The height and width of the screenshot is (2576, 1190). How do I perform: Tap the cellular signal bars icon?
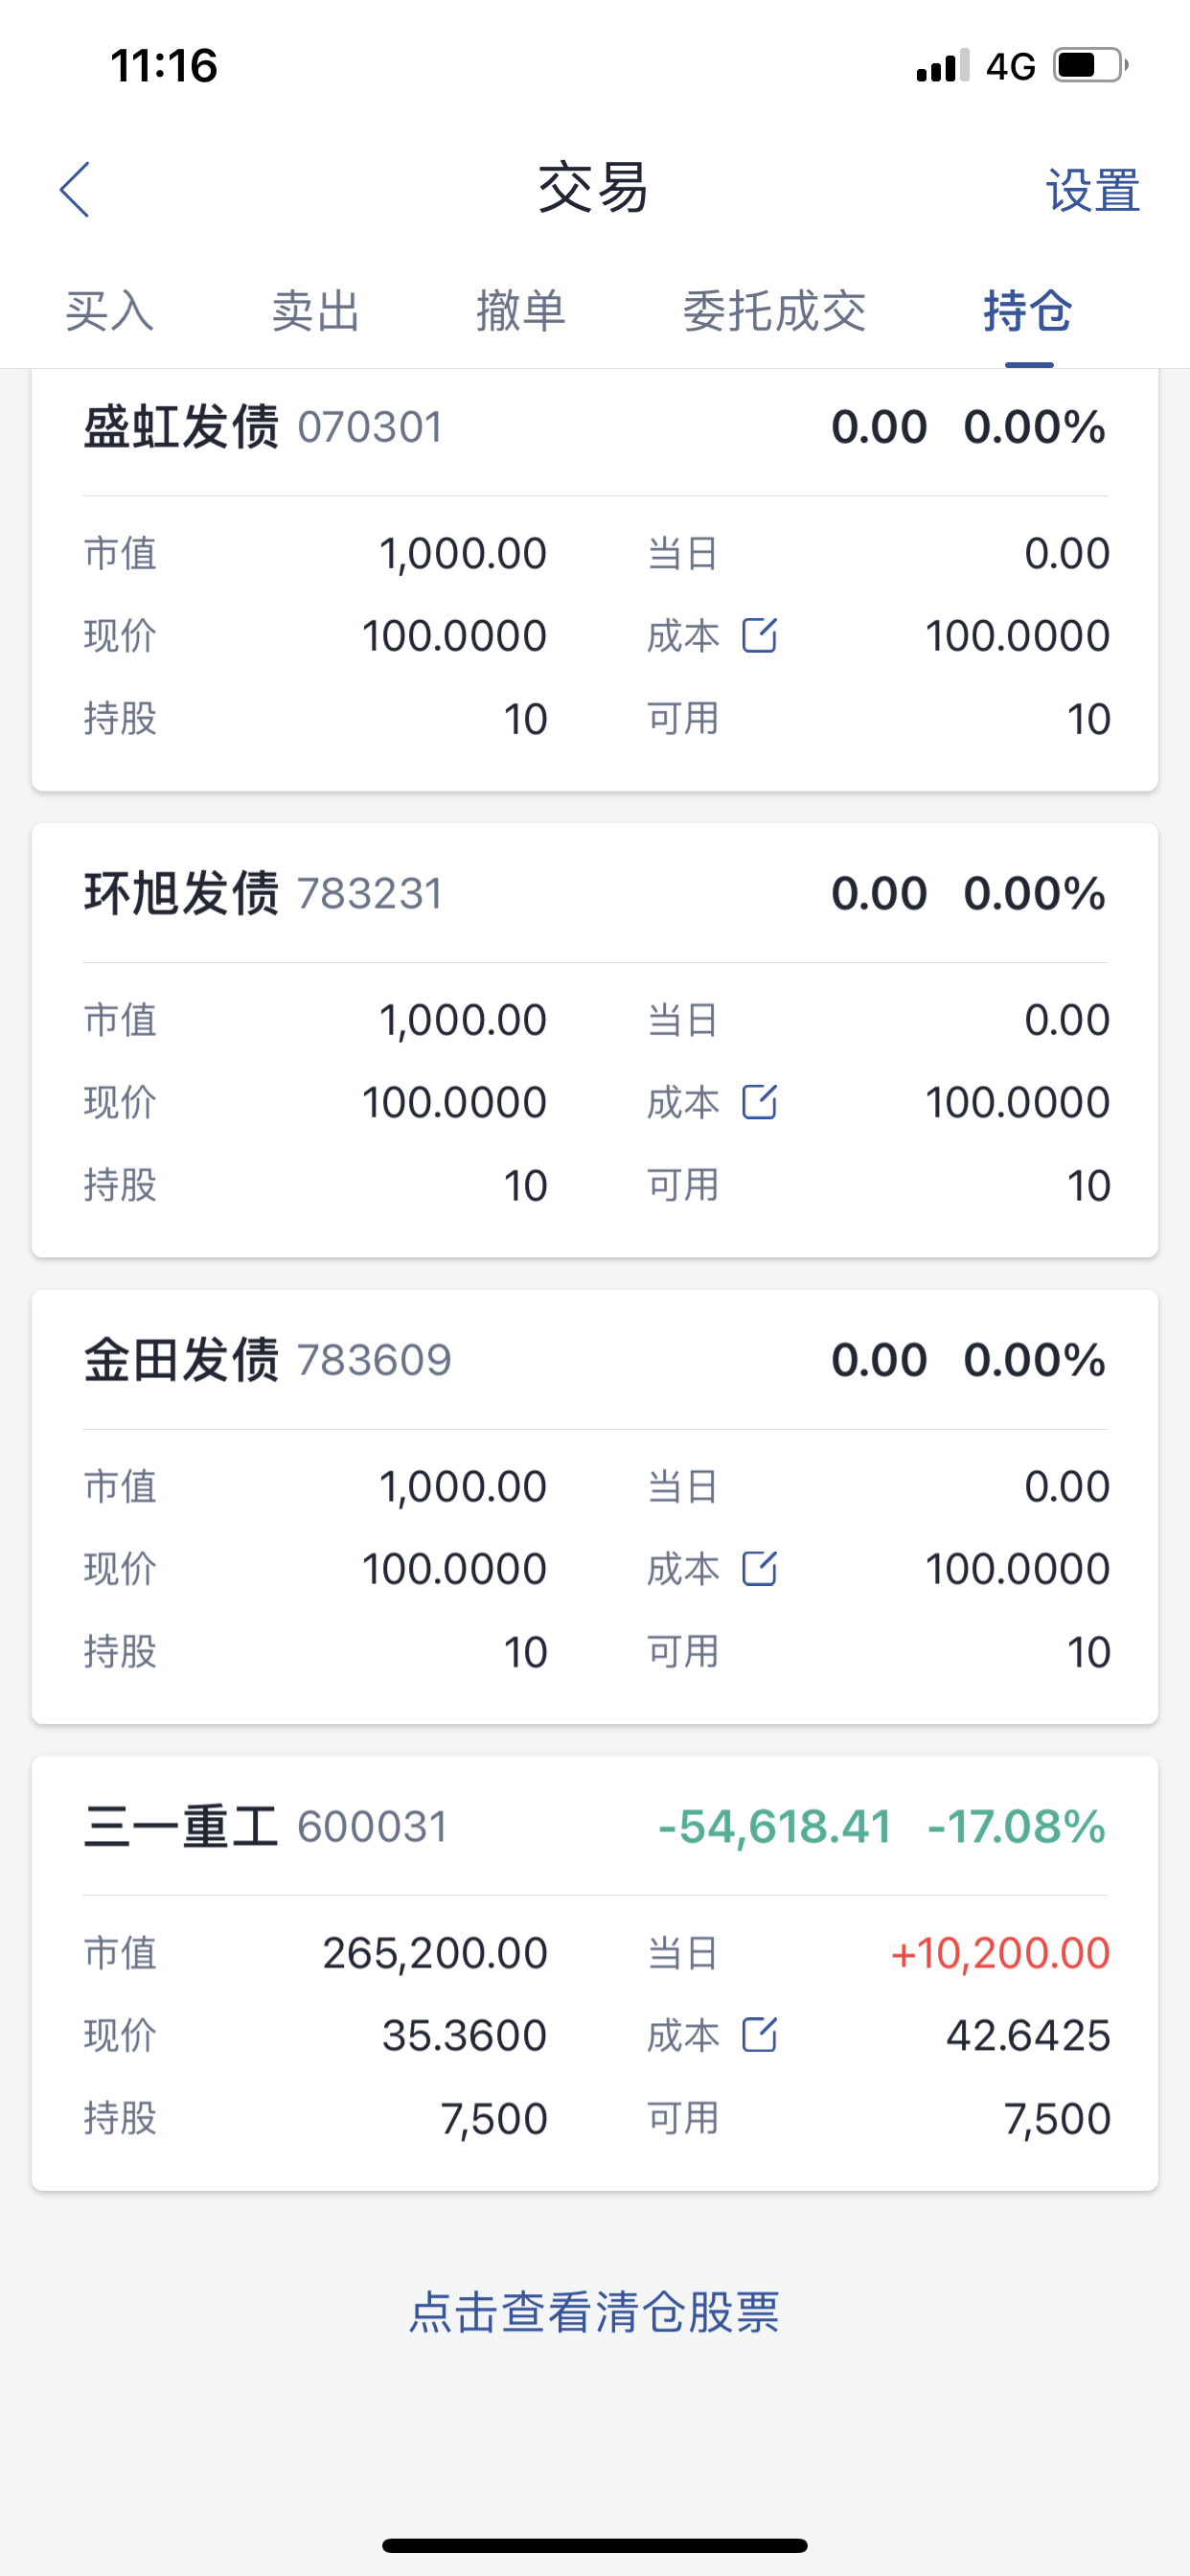942,66
